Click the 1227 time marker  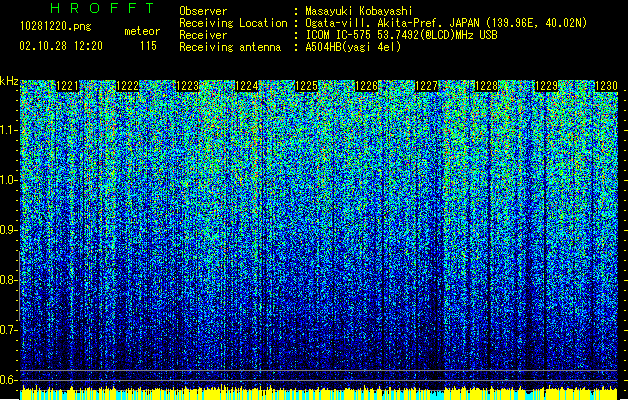(426, 86)
